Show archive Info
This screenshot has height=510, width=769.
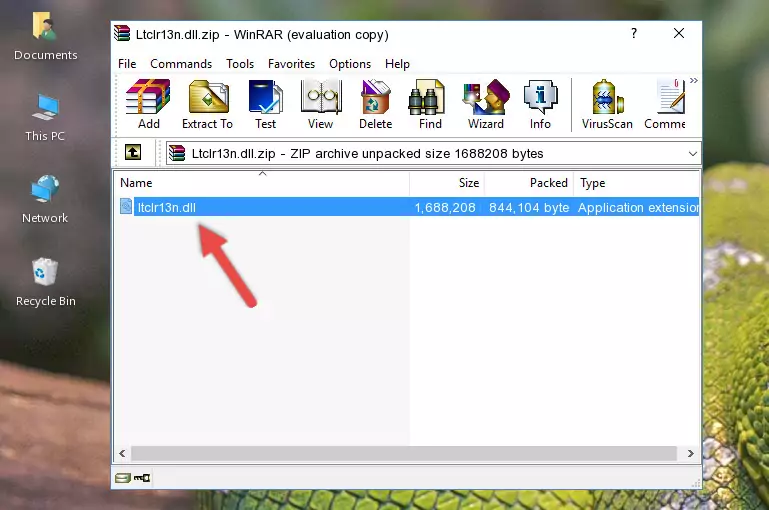540,104
